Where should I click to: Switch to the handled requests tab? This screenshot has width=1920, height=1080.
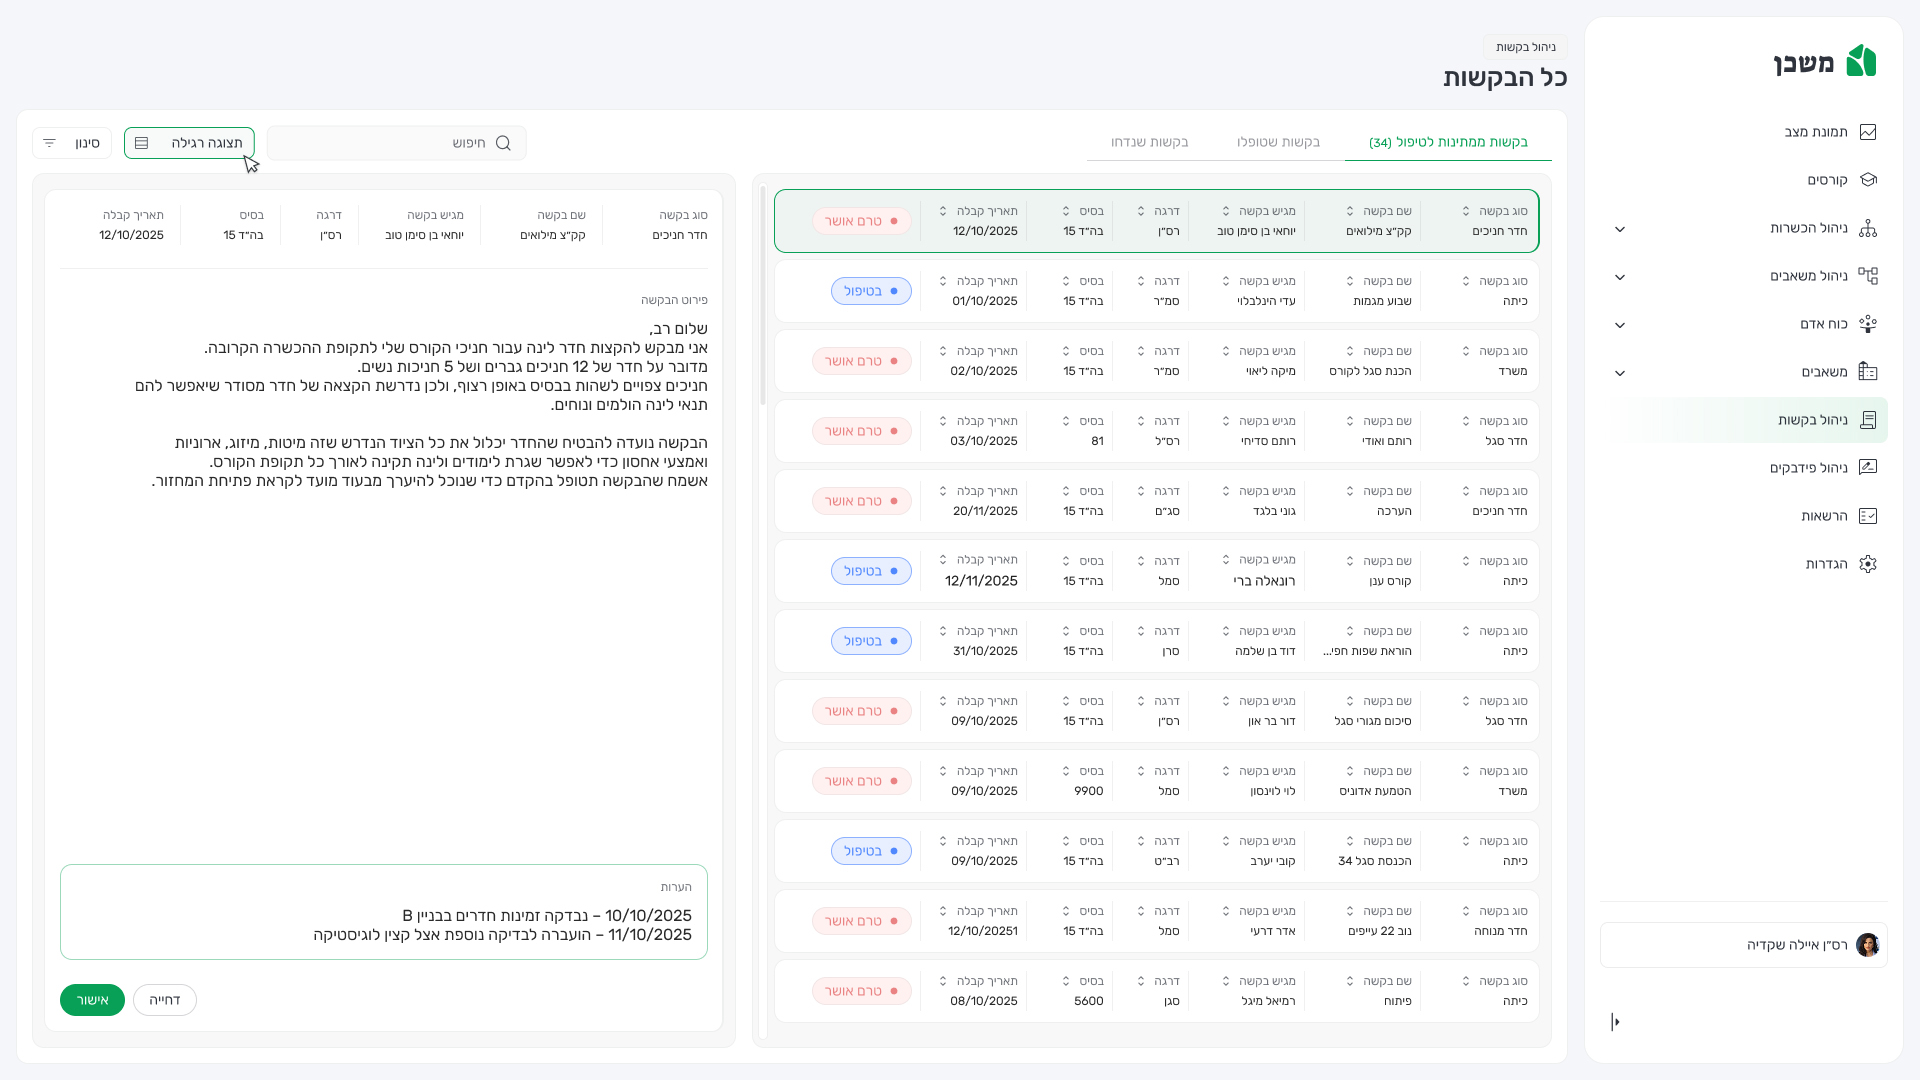pyautogui.click(x=1278, y=142)
